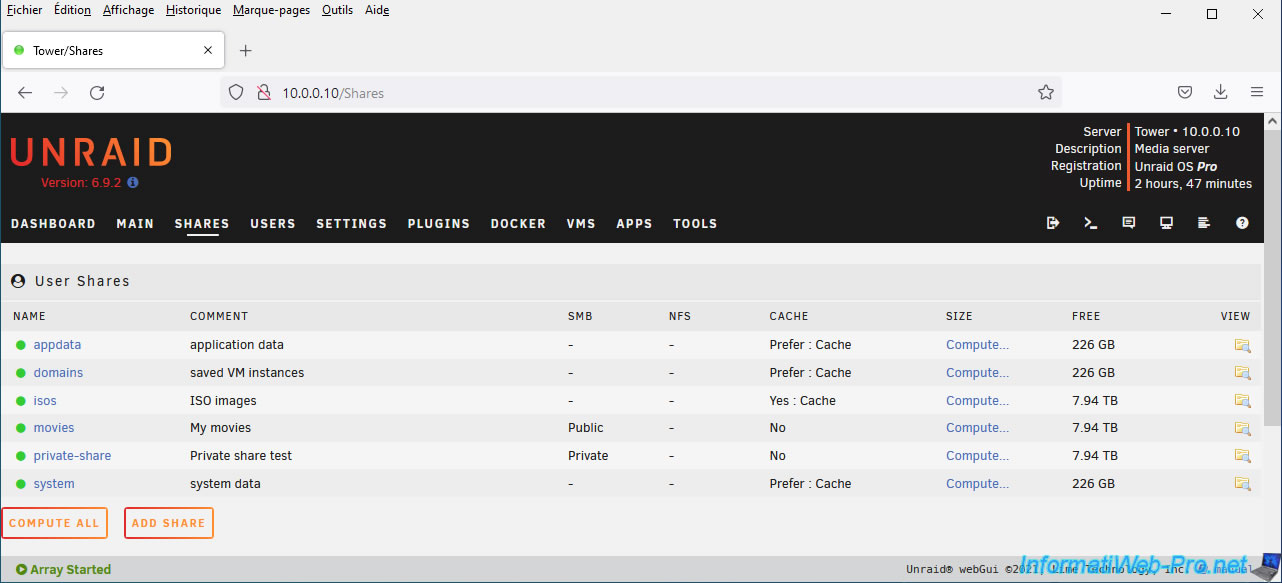This screenshot has height=583, width=1282.
Task: Open the private-share share link
Action: 72,456
